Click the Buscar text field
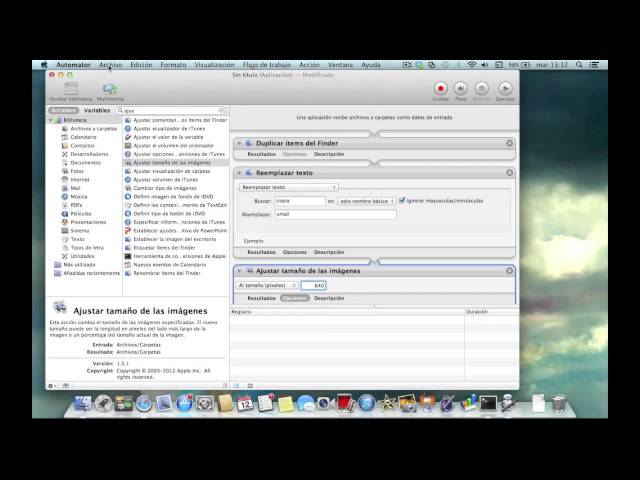The height and width of the screenshot is (480, 640). pos(300,201)
